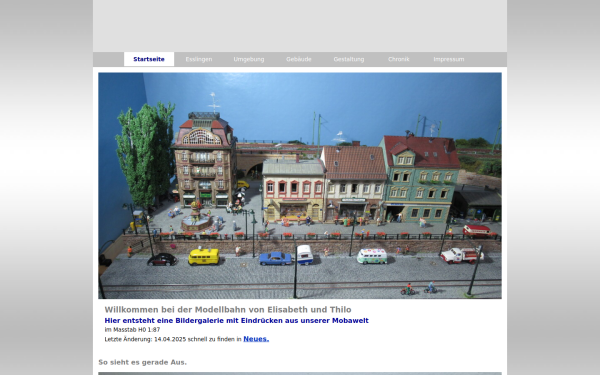The height and width of the screenshot is (375, 600).
Task: Open the Gestaltung section
Action: [x=349, y=59]
